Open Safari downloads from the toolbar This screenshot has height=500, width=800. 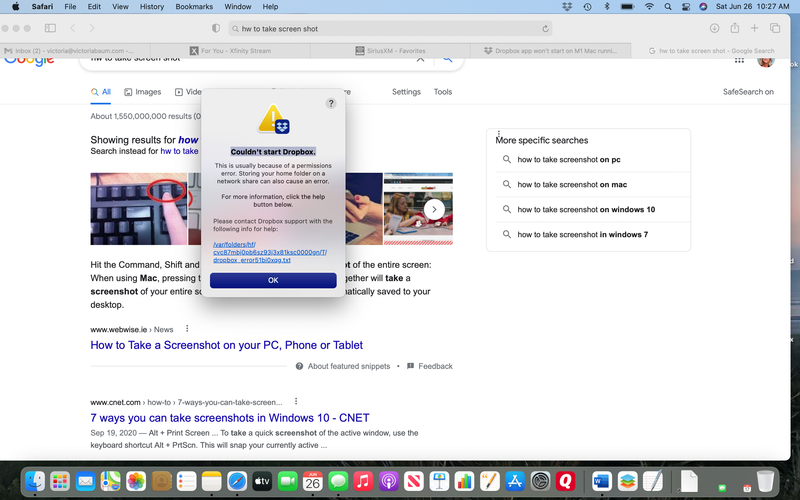[x=714, y=28]
